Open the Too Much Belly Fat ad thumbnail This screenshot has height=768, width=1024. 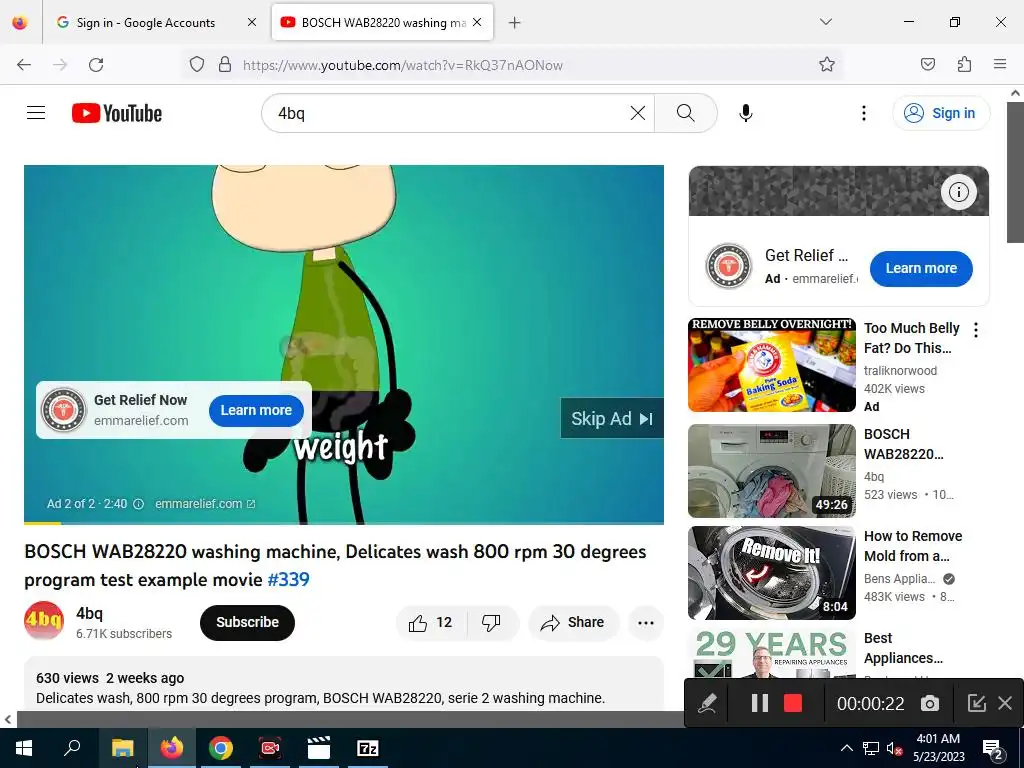pyautogui.click(x=771, y=365)
